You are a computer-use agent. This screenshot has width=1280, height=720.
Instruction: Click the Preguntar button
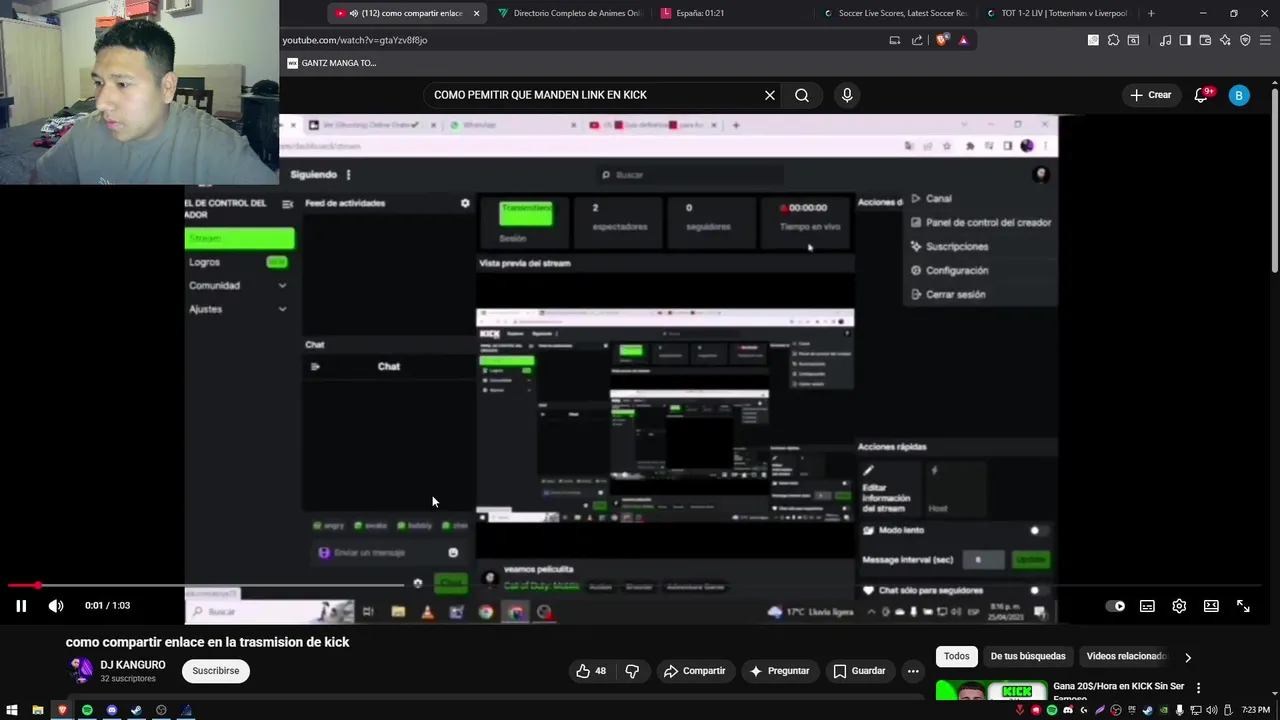coord(779,671)
